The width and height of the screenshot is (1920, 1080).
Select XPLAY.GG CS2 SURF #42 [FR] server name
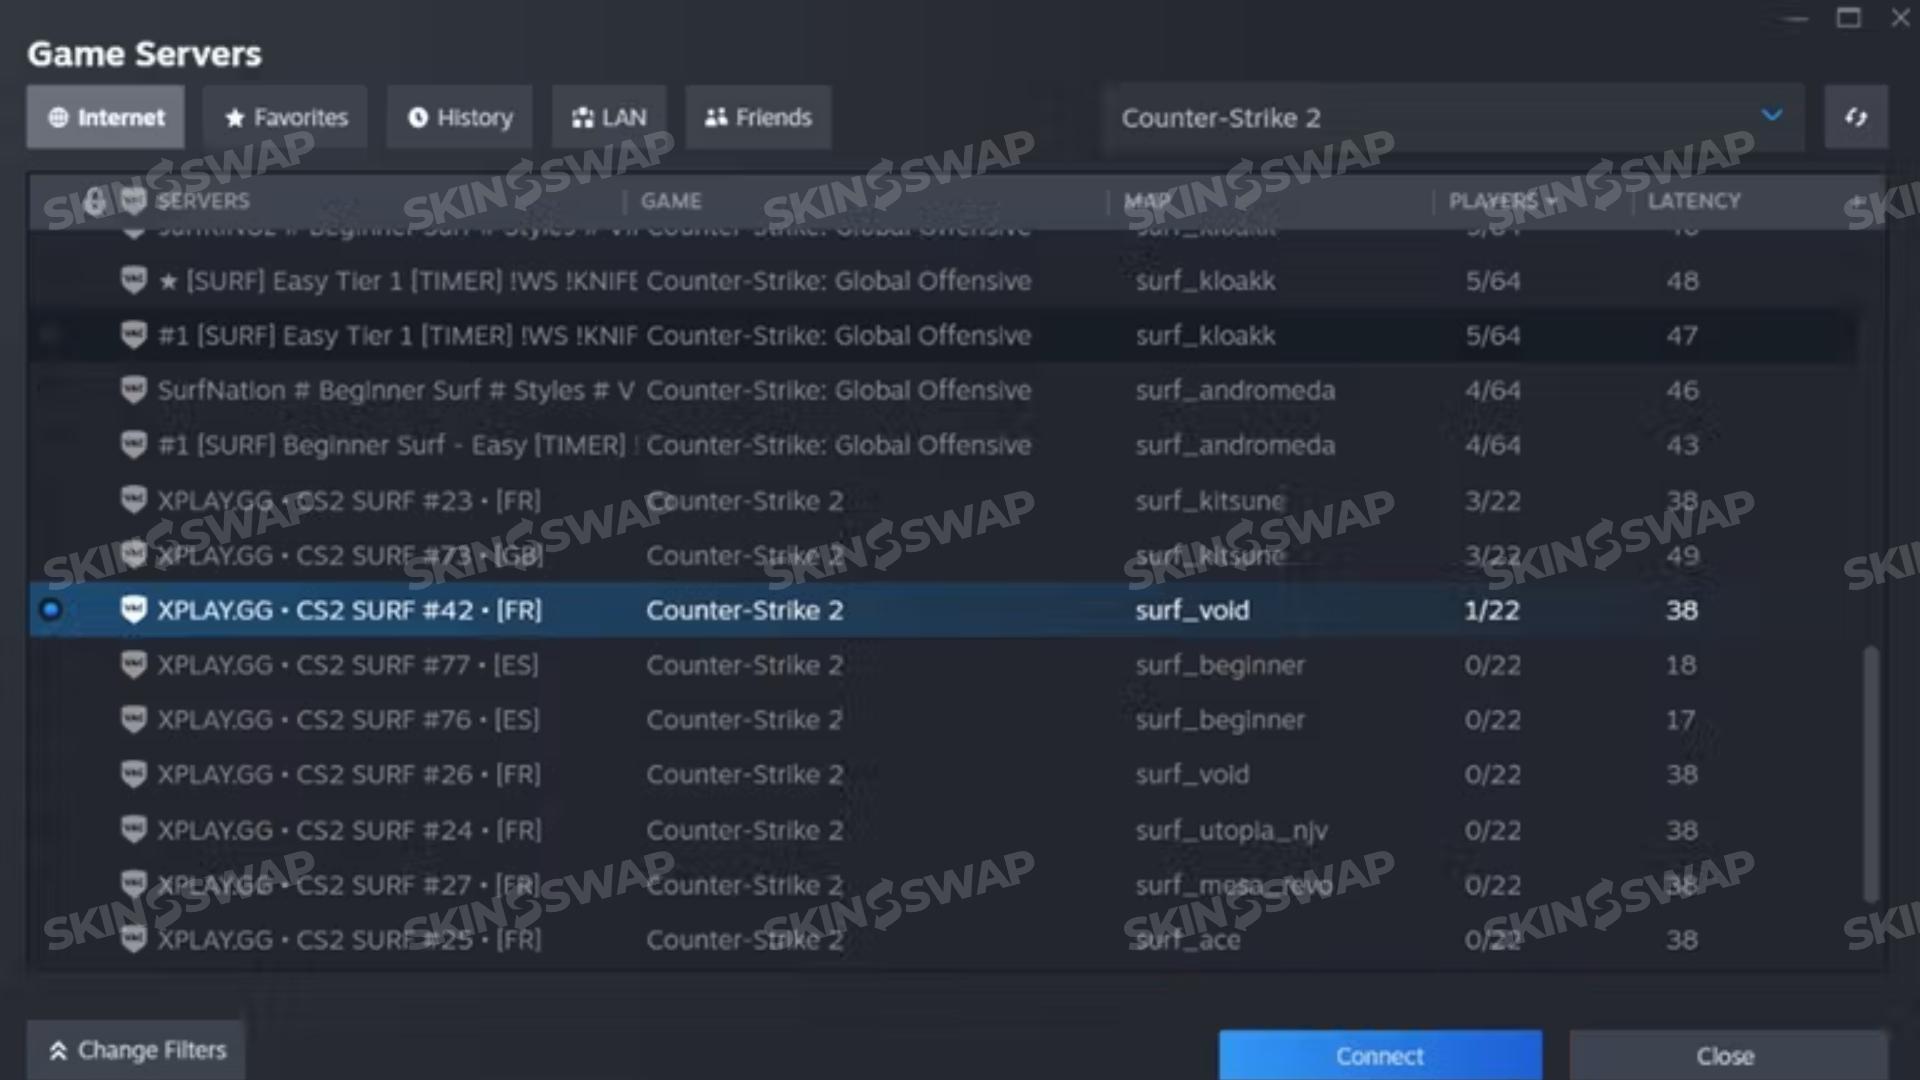pyautogui.click(x=349, y=610)
